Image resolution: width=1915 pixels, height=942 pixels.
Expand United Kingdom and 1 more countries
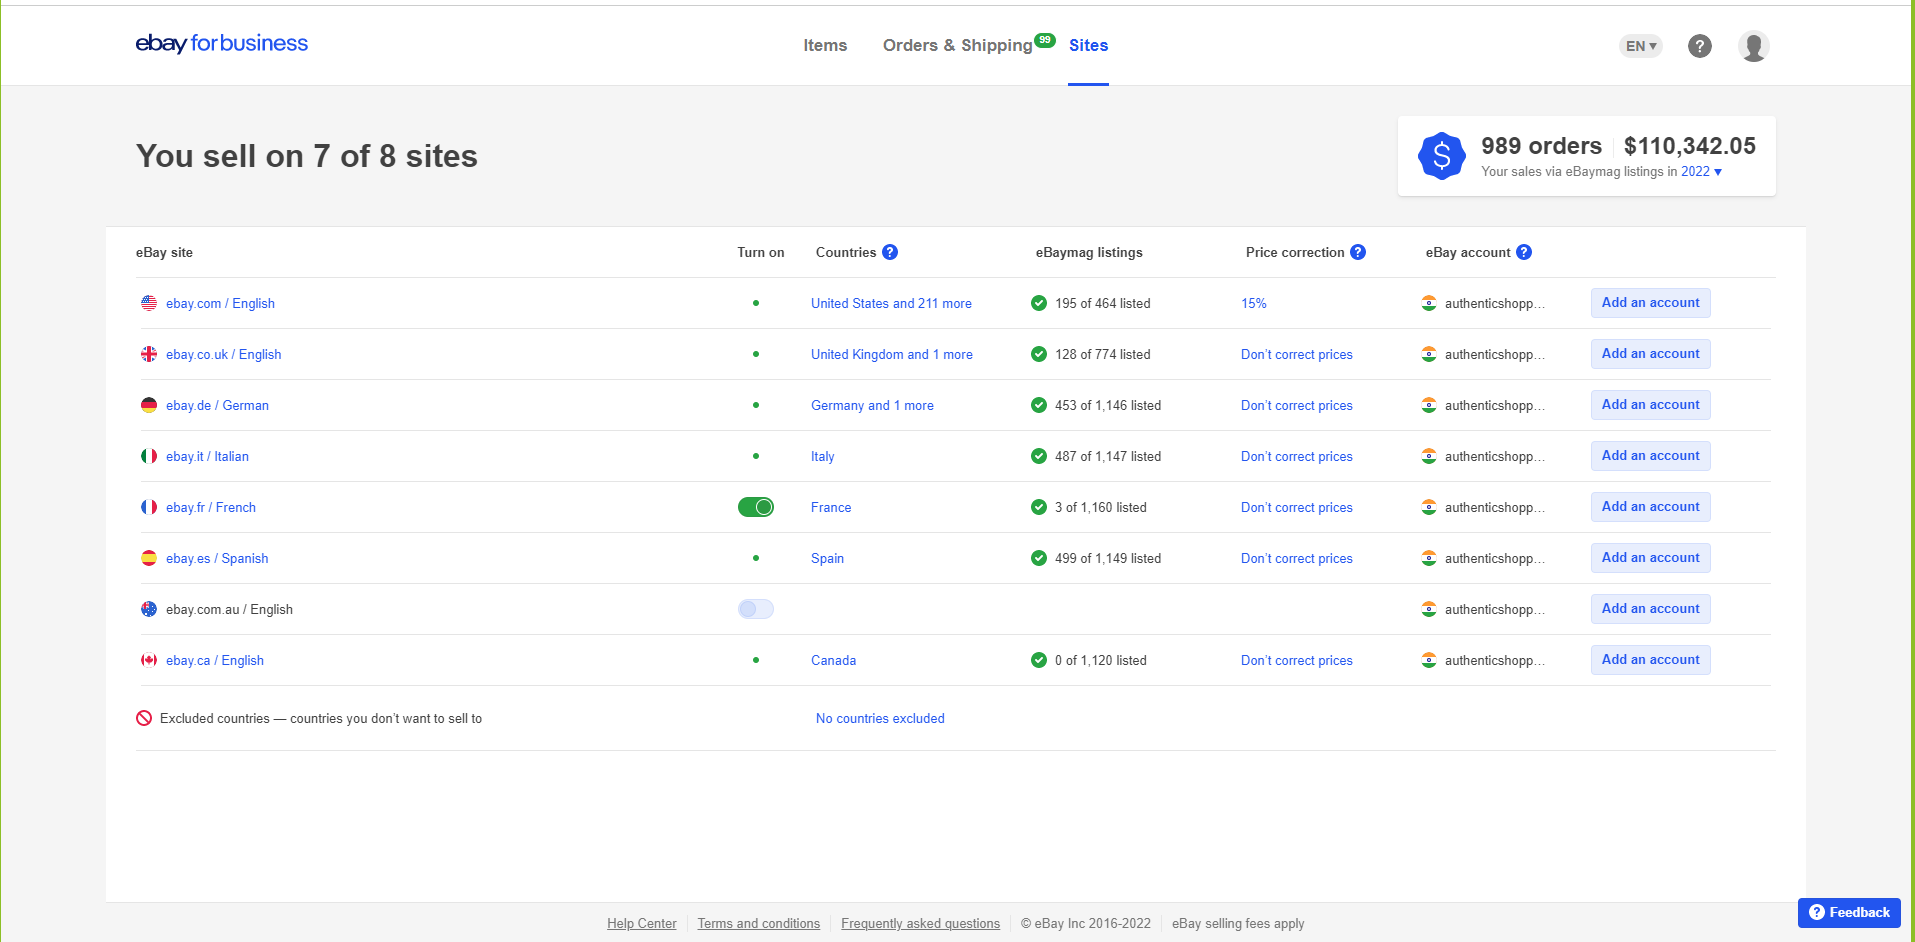click(892, 354)
